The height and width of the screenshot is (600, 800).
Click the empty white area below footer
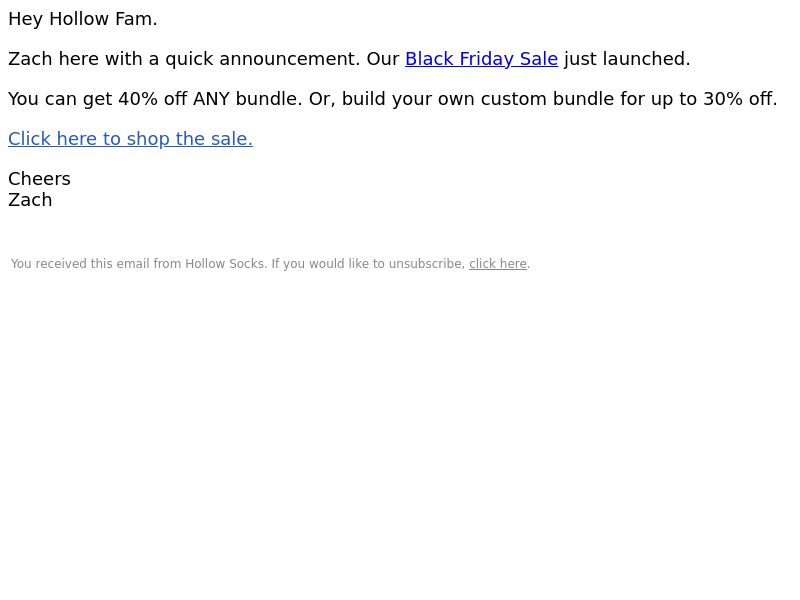pos(400,434)
